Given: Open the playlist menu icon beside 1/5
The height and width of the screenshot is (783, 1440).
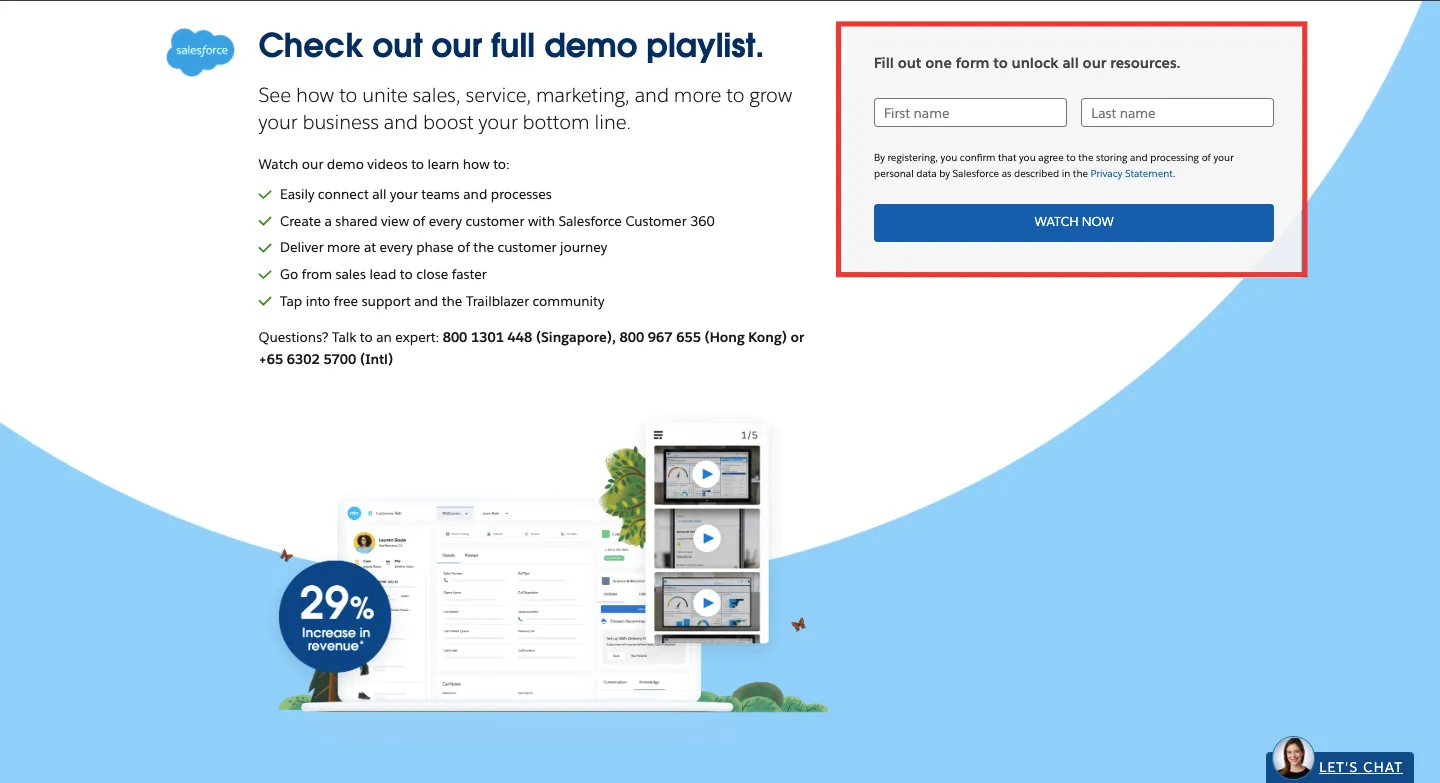Looking at the screenshot, I should tap(658, 435).
